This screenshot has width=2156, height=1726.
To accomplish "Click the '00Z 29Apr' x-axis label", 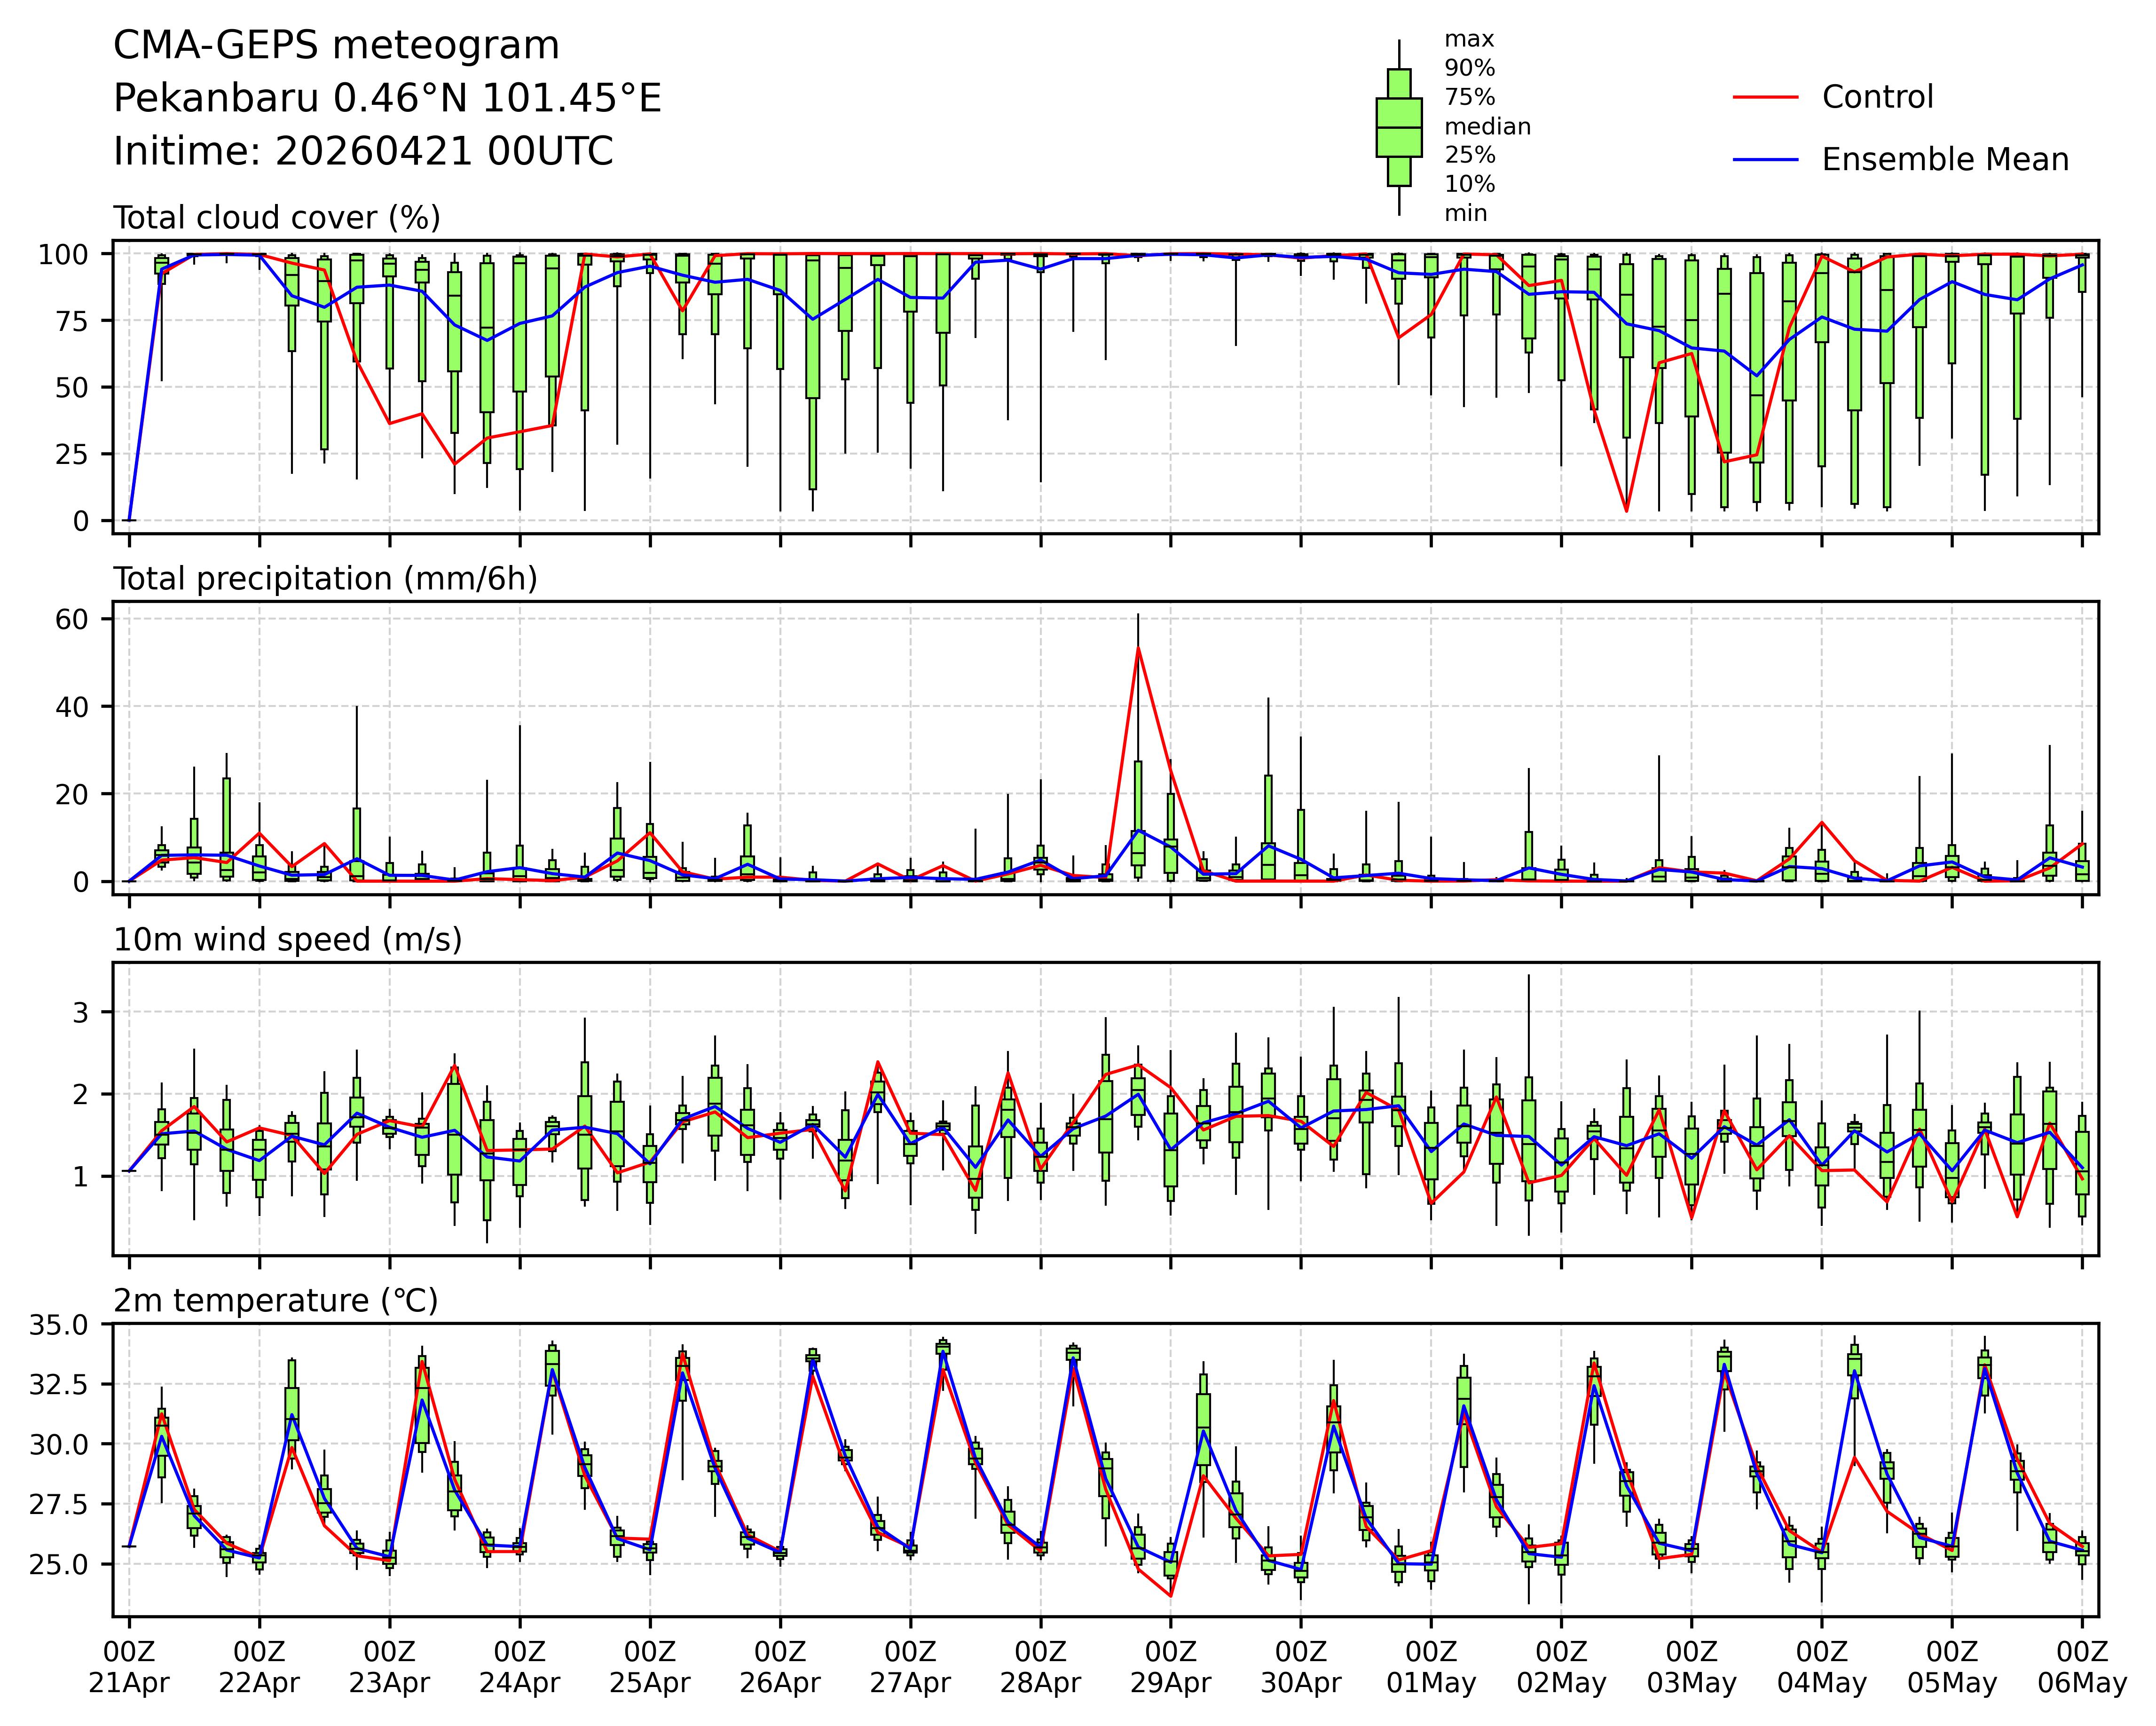I will [1170, 1666].
